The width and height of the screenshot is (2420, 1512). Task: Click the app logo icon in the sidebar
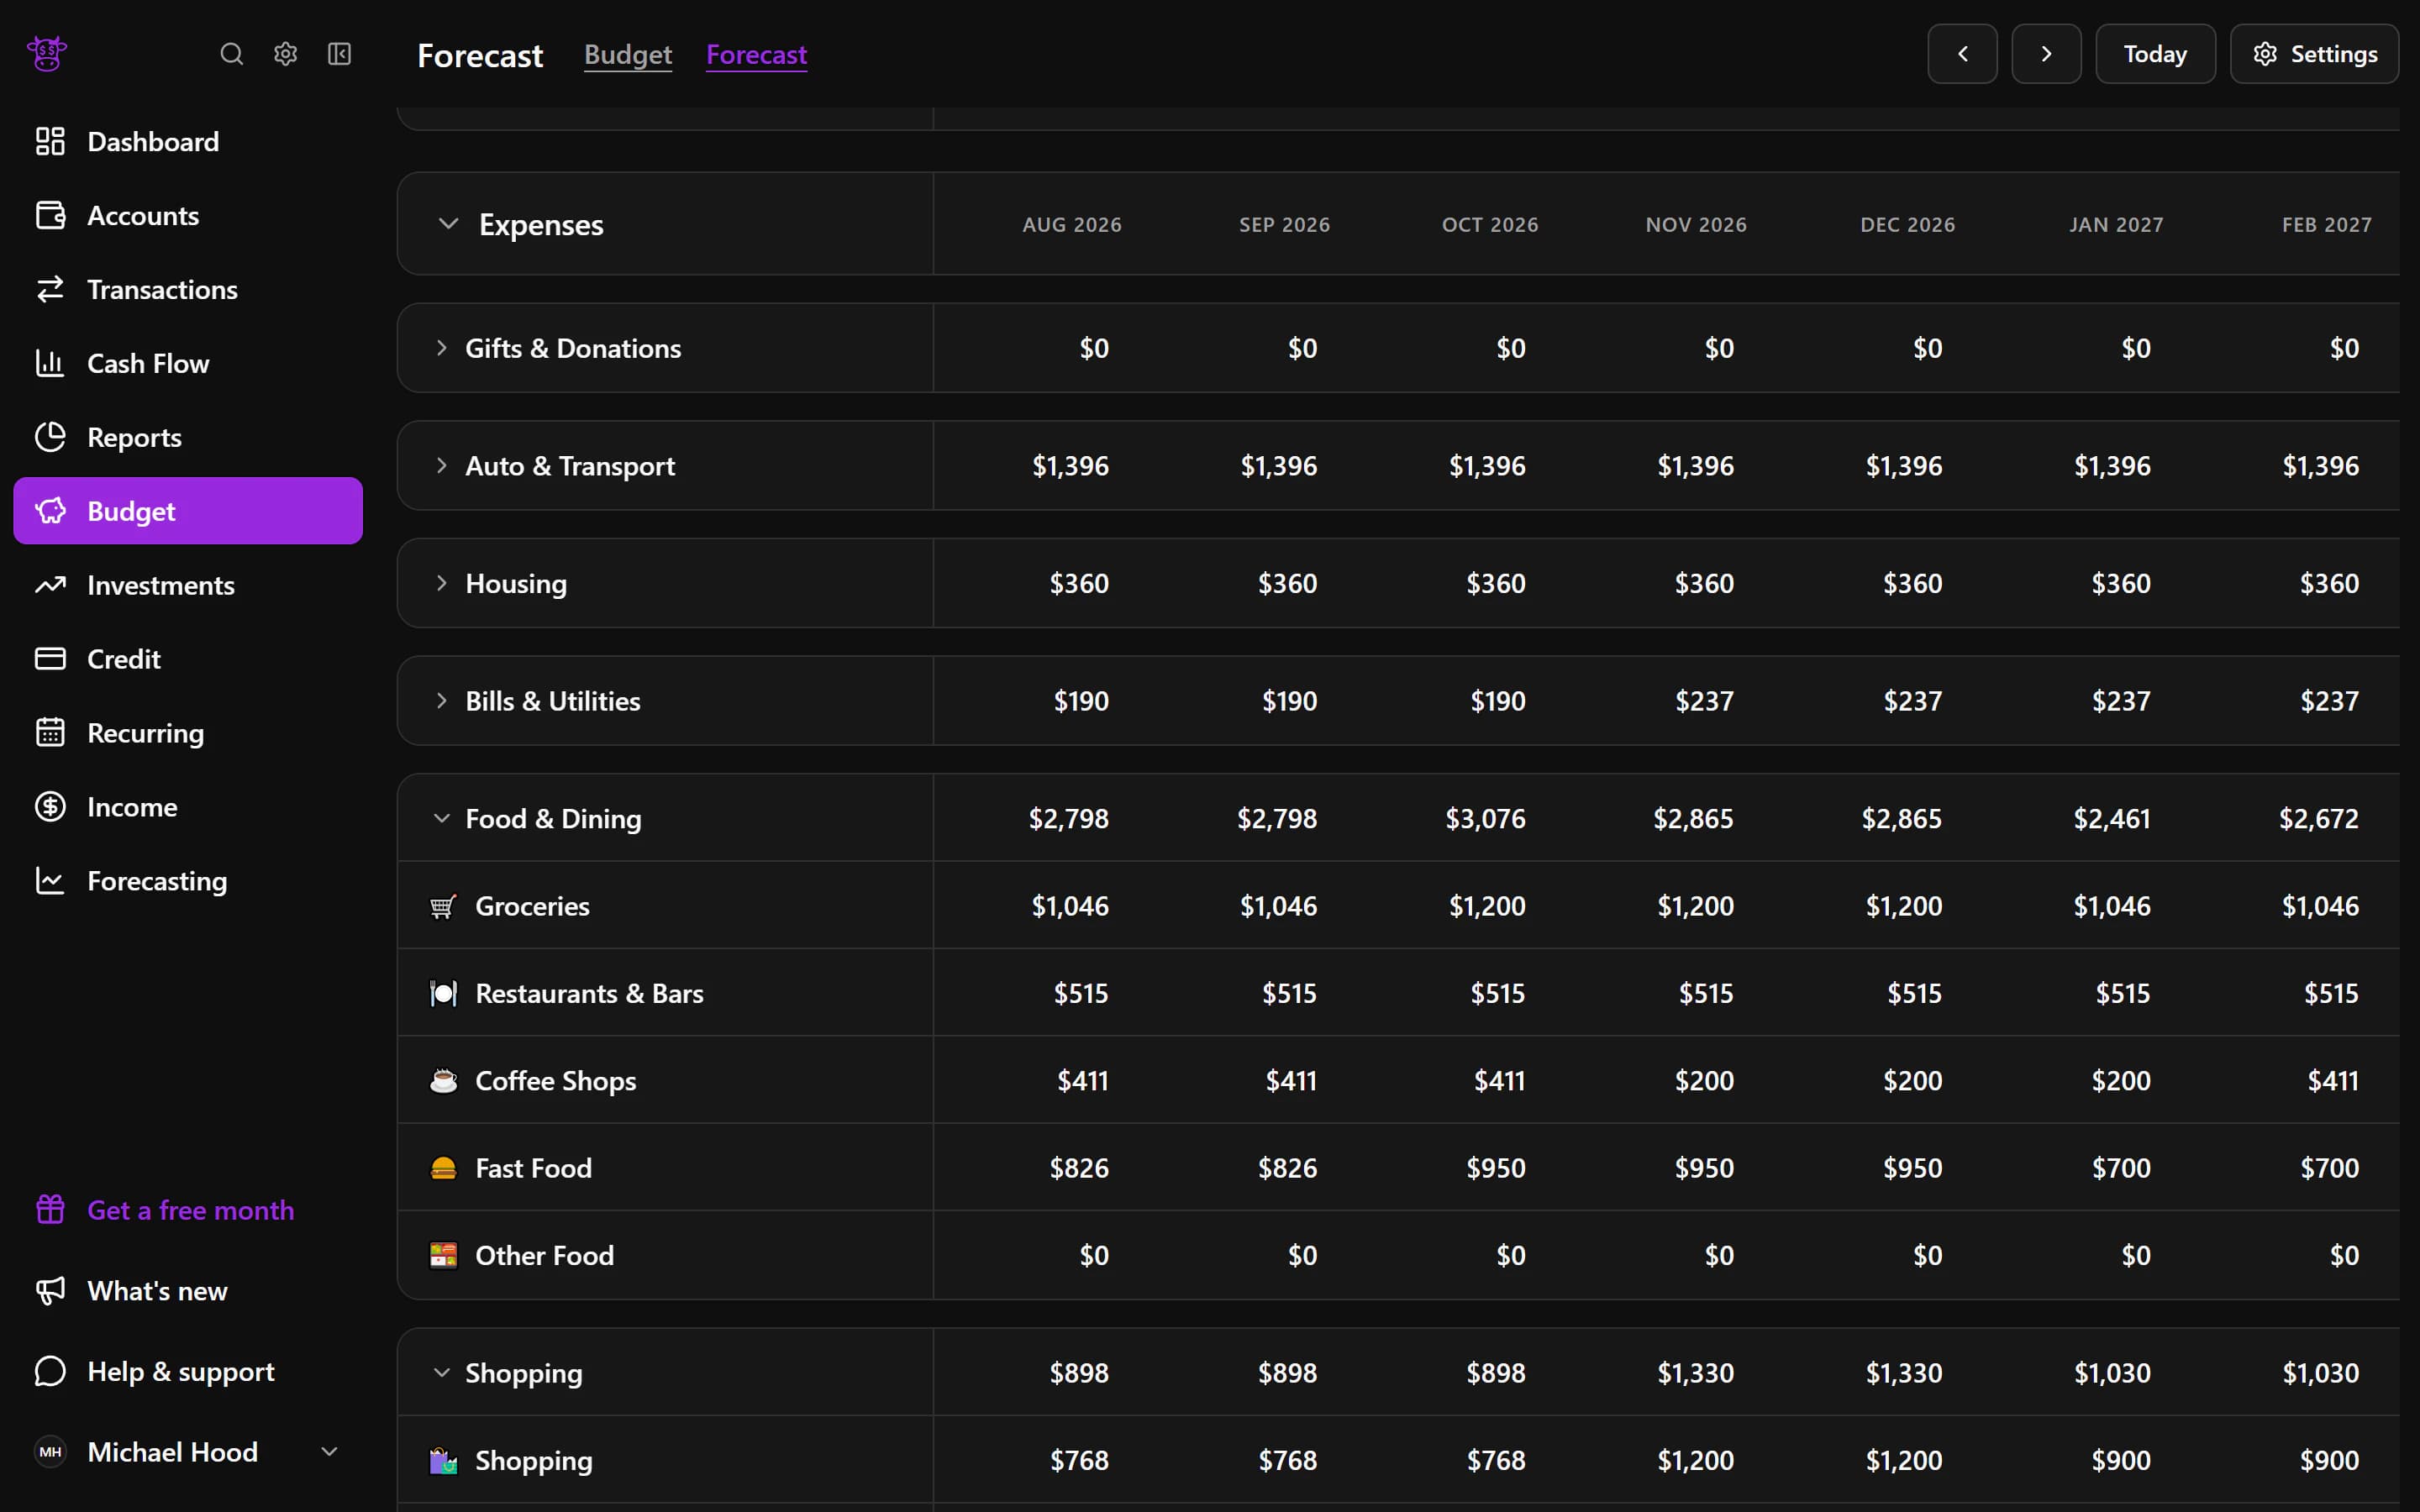tap(47, 54)
